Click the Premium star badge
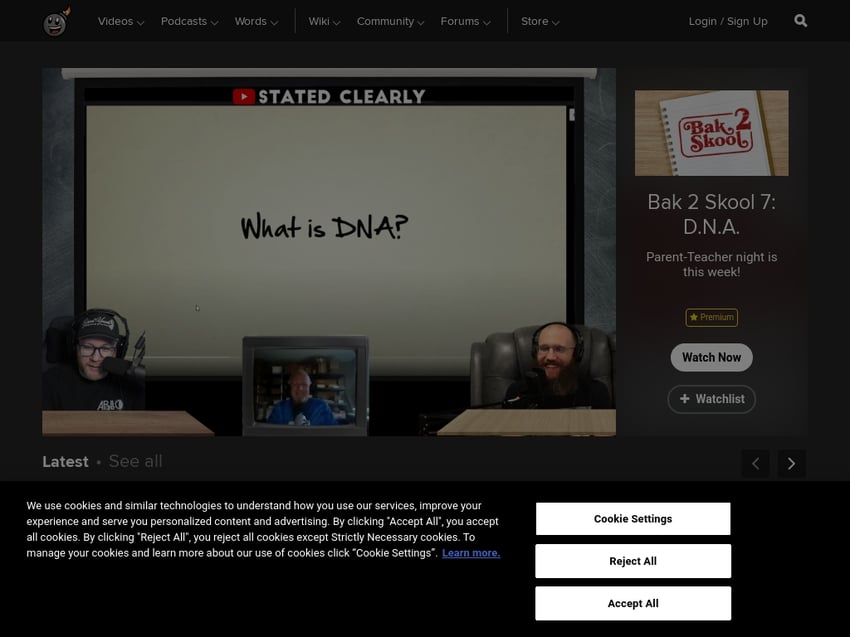The image size is (850, 637). (x=711, y=317)
